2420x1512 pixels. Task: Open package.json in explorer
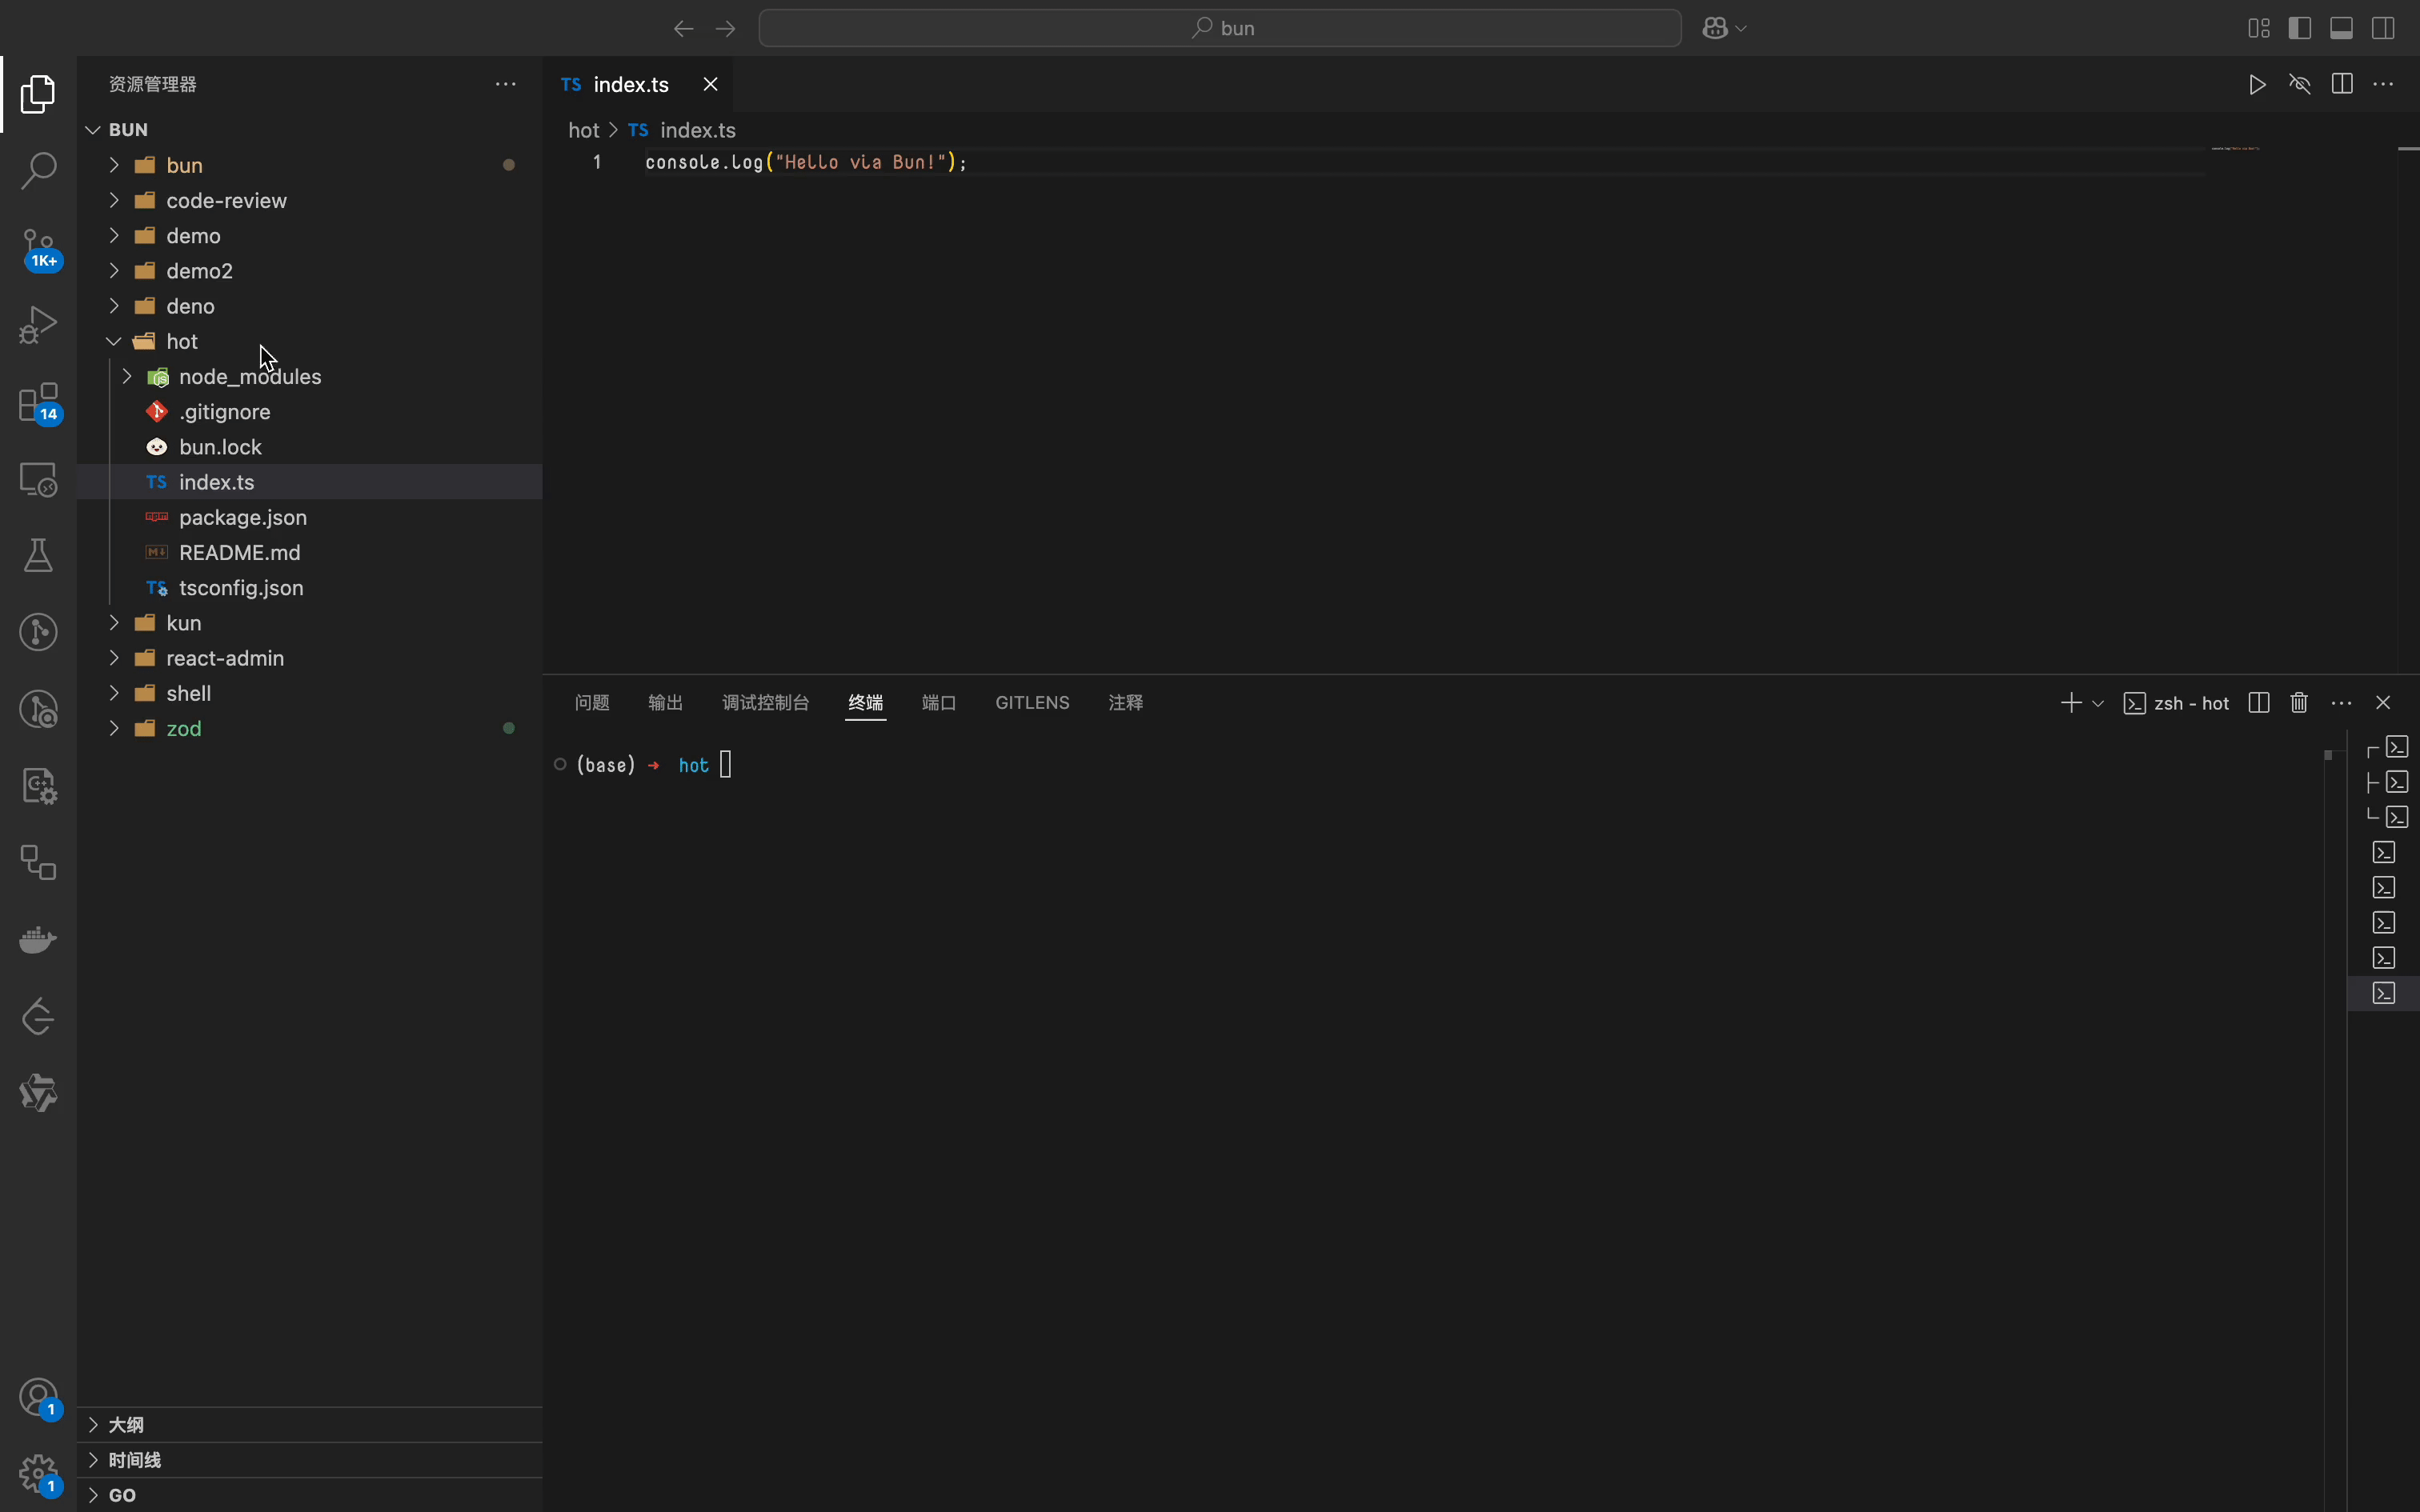coord(242,518)
